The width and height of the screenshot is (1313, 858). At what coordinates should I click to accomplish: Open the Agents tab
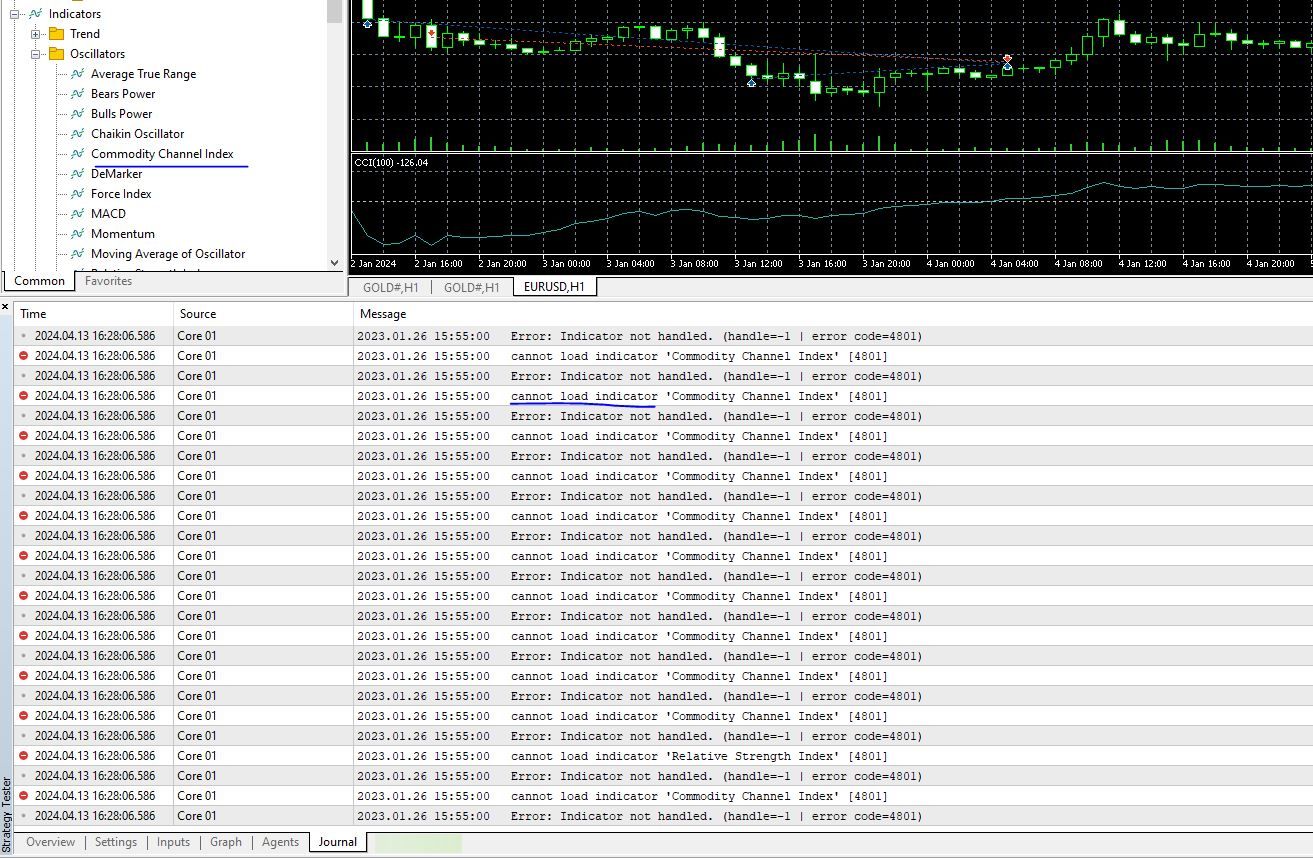[280, 842]
